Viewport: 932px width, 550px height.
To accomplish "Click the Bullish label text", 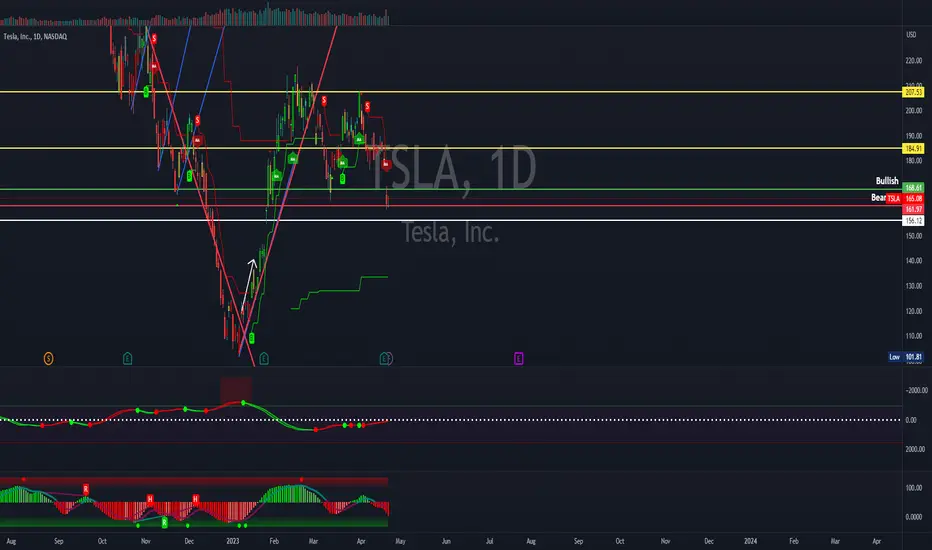I will click(x=887, y=181).
